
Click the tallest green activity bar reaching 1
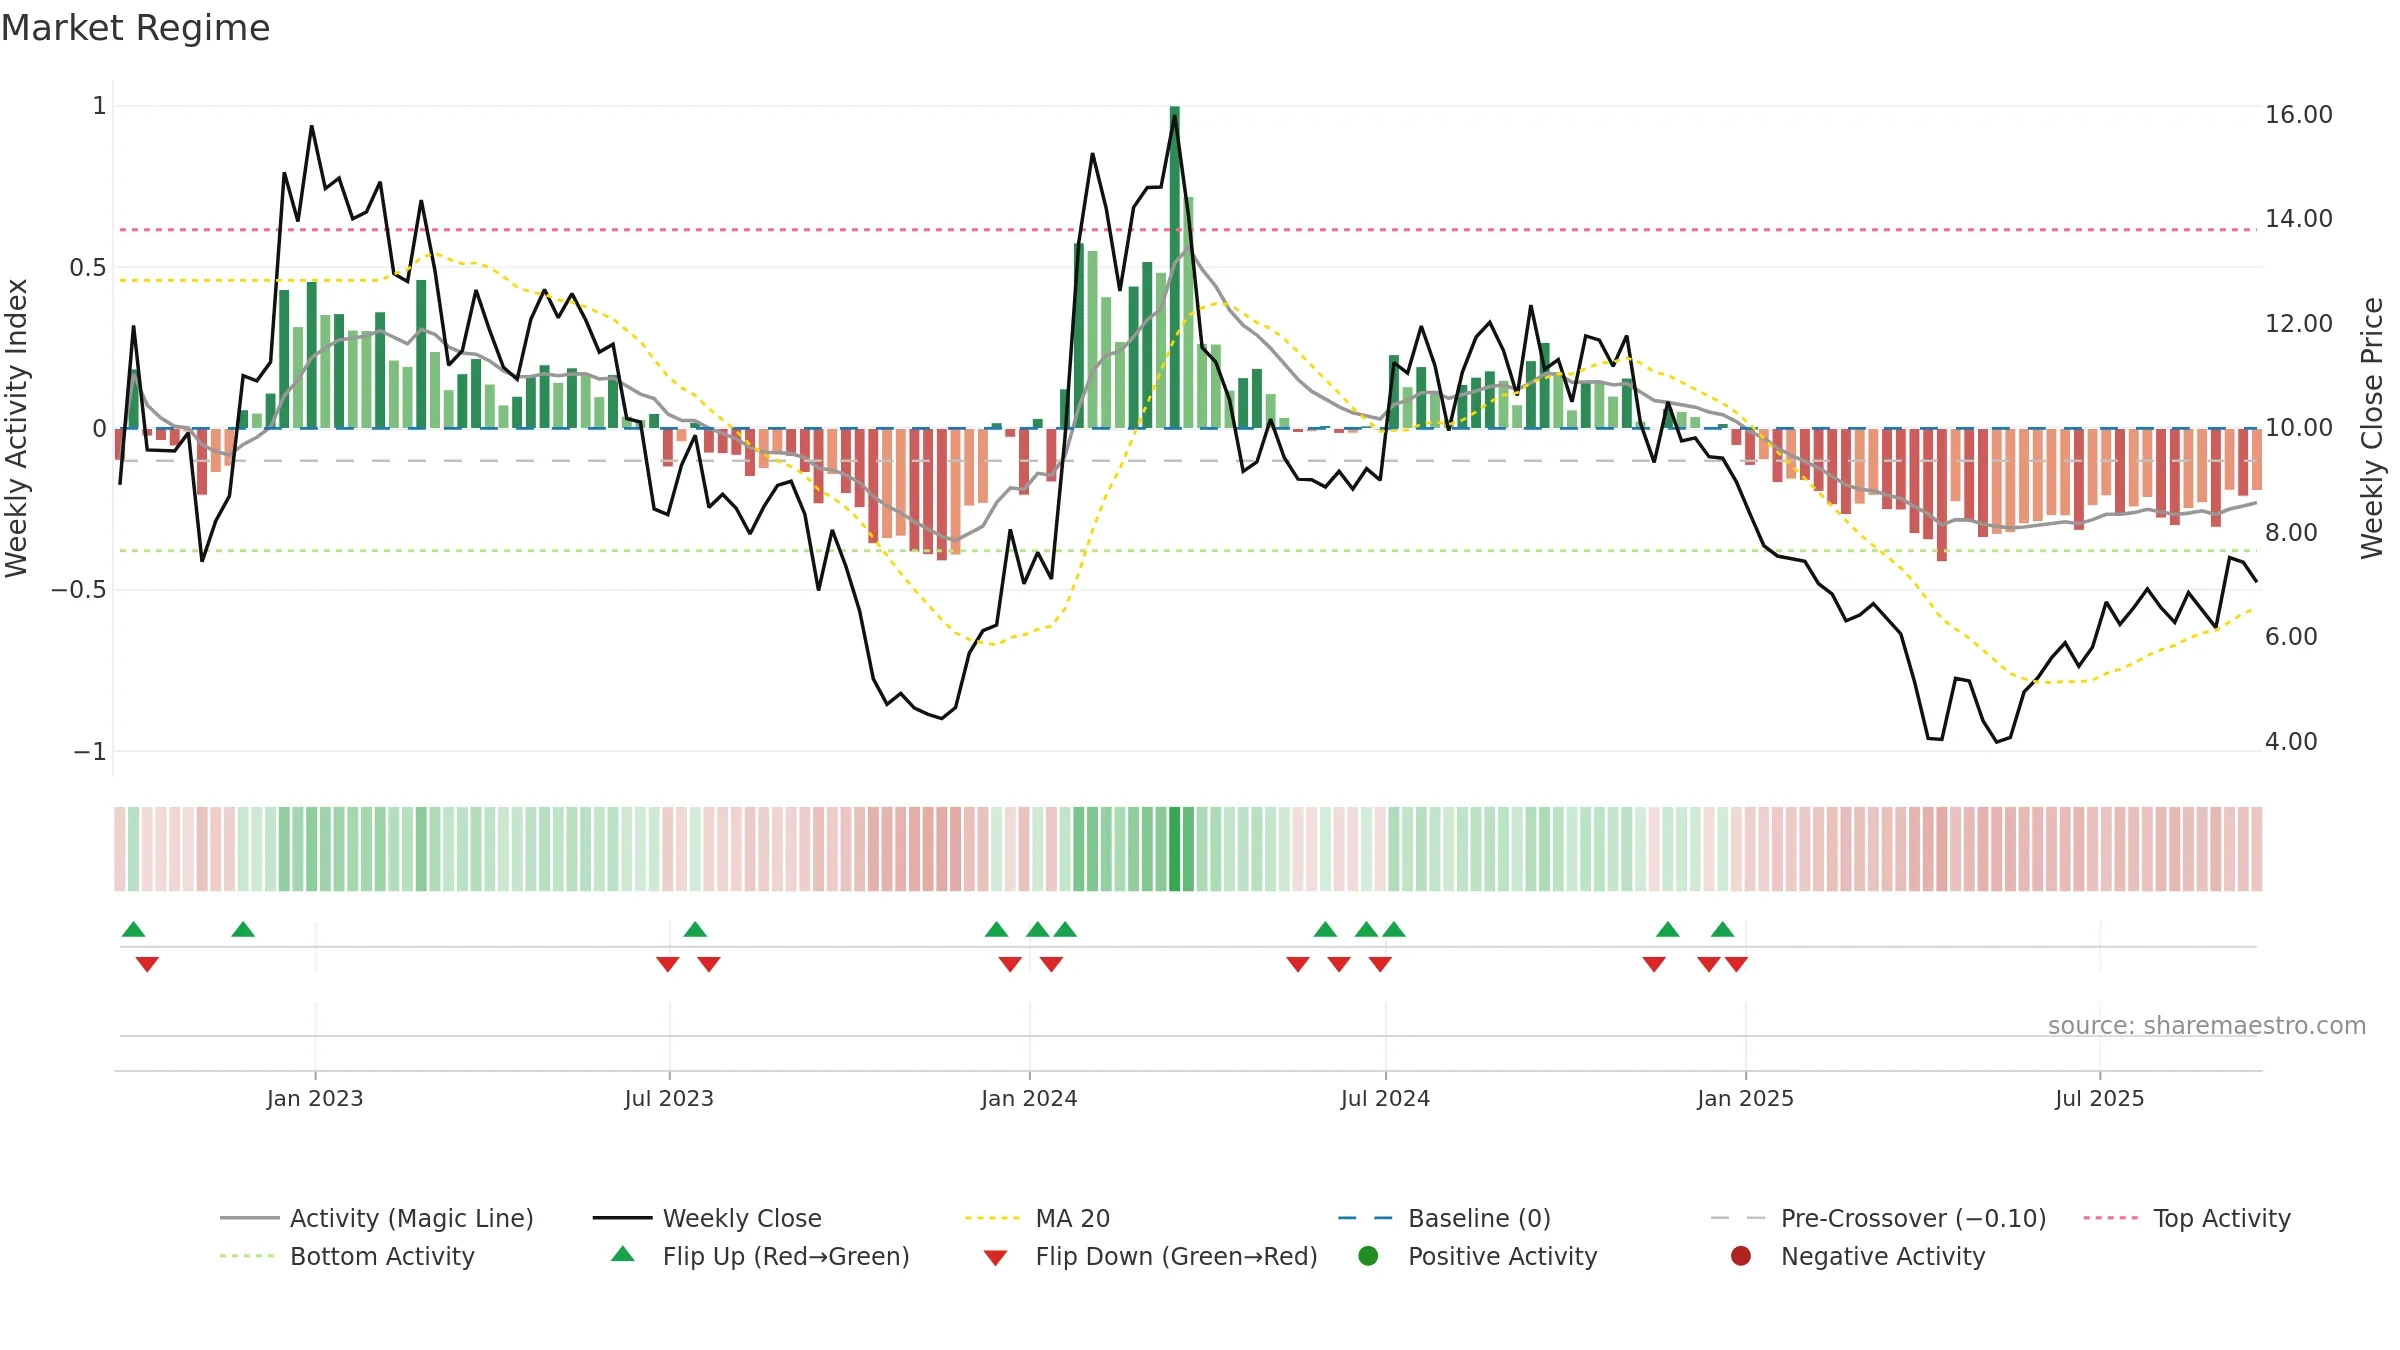(x=1175, y=267)
